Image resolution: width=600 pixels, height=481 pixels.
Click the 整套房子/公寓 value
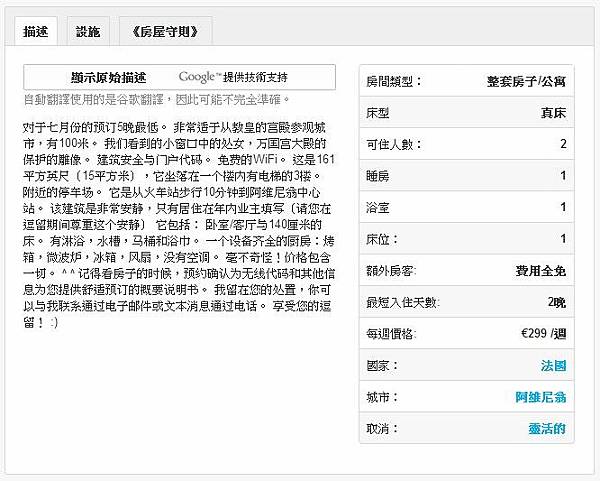tap(526, 81)
